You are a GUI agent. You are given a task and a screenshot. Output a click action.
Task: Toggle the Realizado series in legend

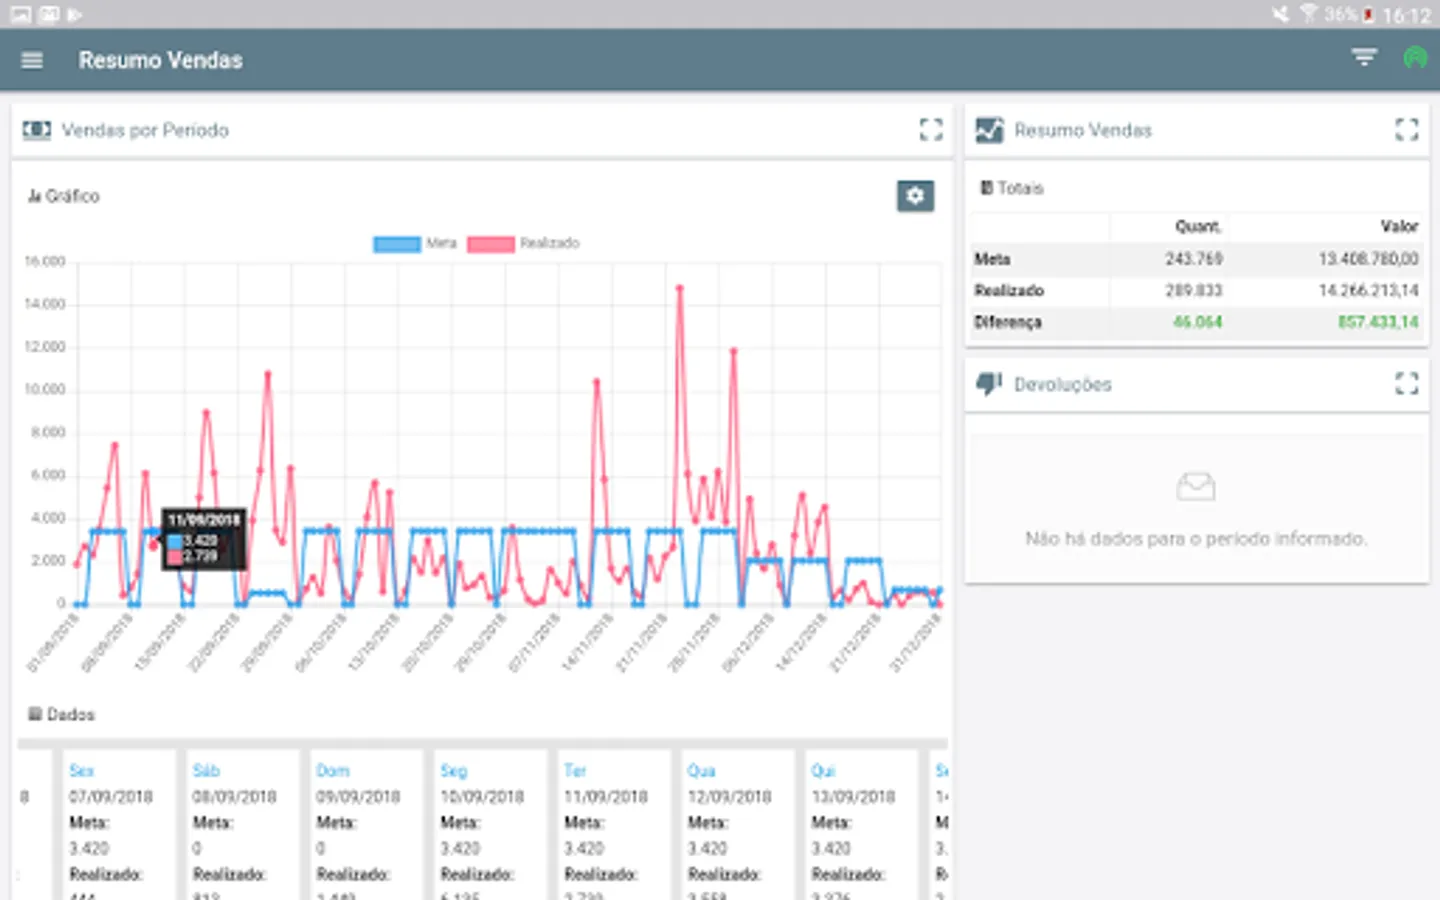(x=522, y=244)
